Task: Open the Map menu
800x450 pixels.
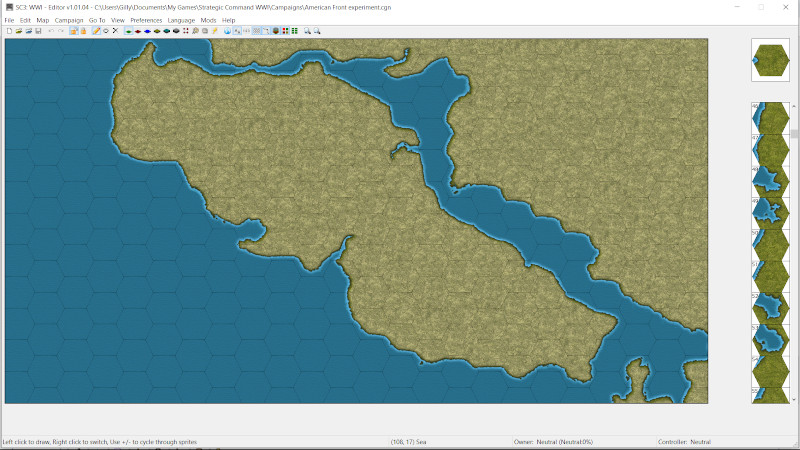Action: pyautogui.click(x=43, y=20)
